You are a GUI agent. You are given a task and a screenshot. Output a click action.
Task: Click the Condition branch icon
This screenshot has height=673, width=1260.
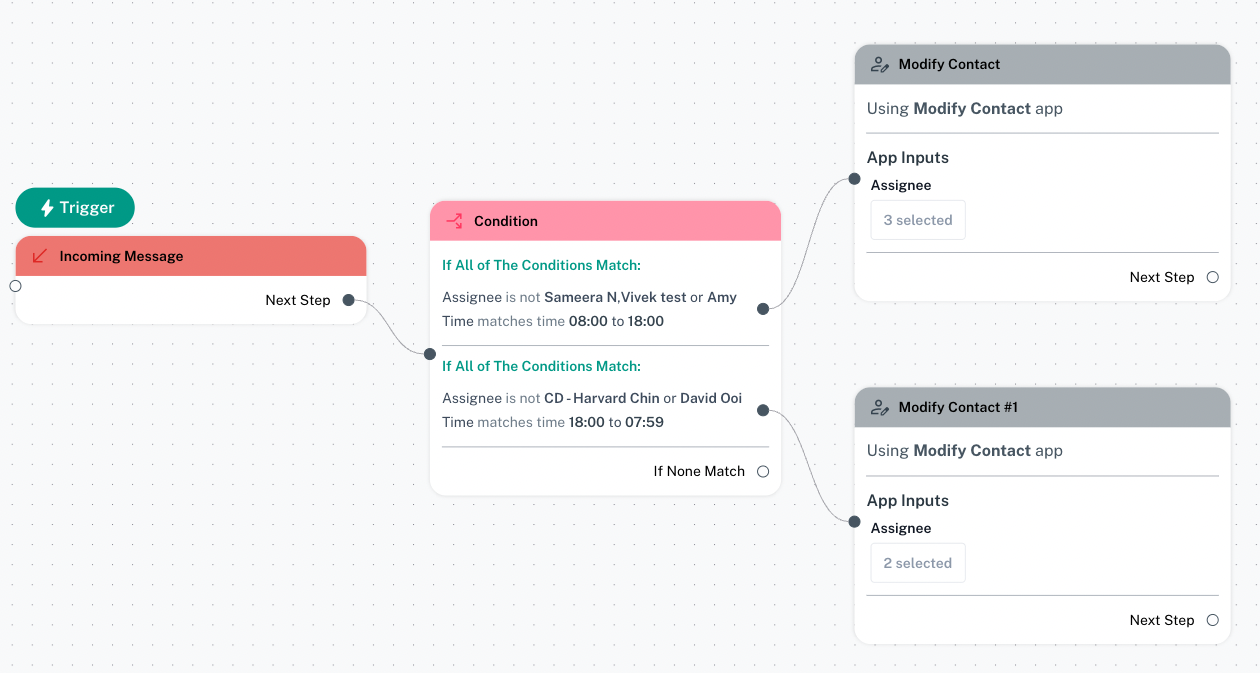pos(454,221)
